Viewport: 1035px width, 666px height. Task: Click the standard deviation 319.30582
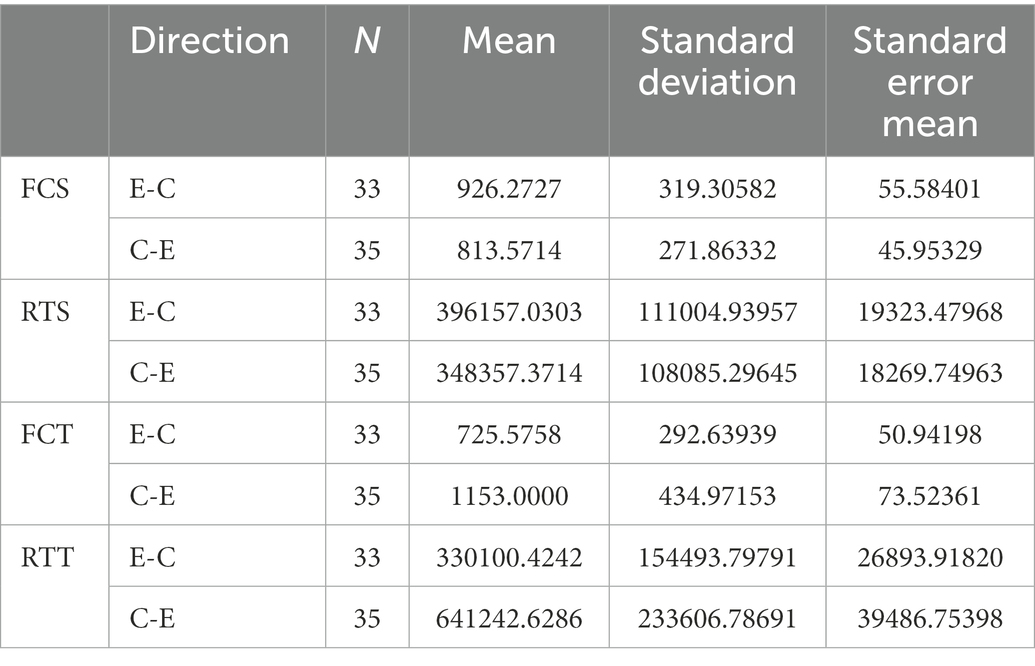point(718,189)
